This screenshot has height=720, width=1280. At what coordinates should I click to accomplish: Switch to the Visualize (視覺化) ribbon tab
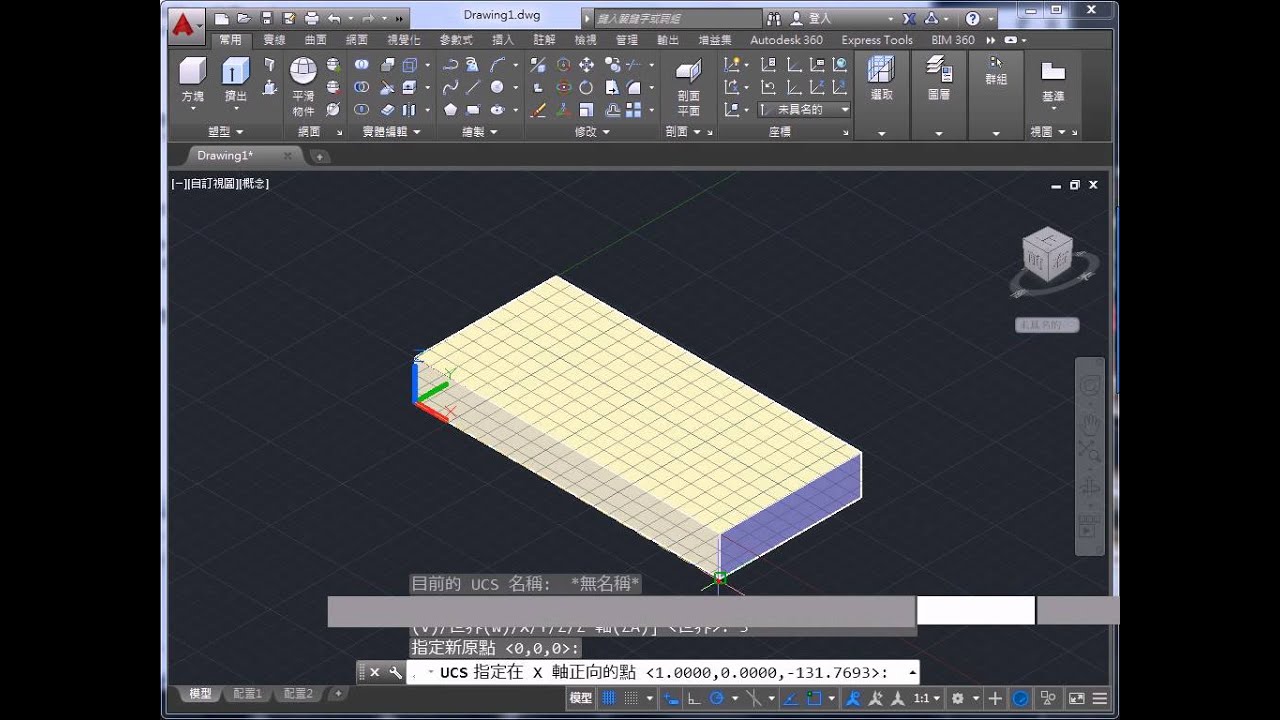(x=403, y=40)
